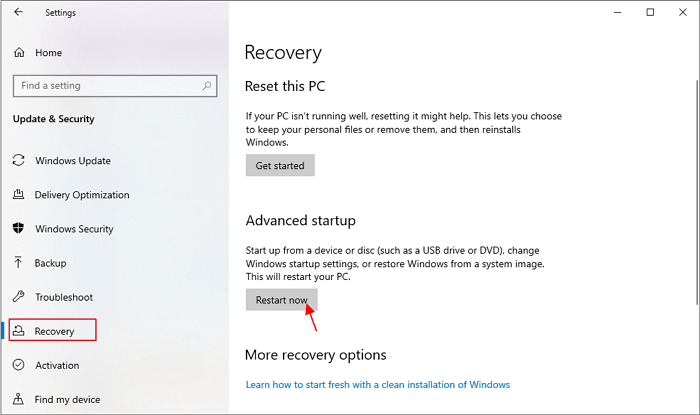The height and width of the screenshot is (415, 700).
Task: Click the Troubleshoot wrench icon
Action: point(18,297)
